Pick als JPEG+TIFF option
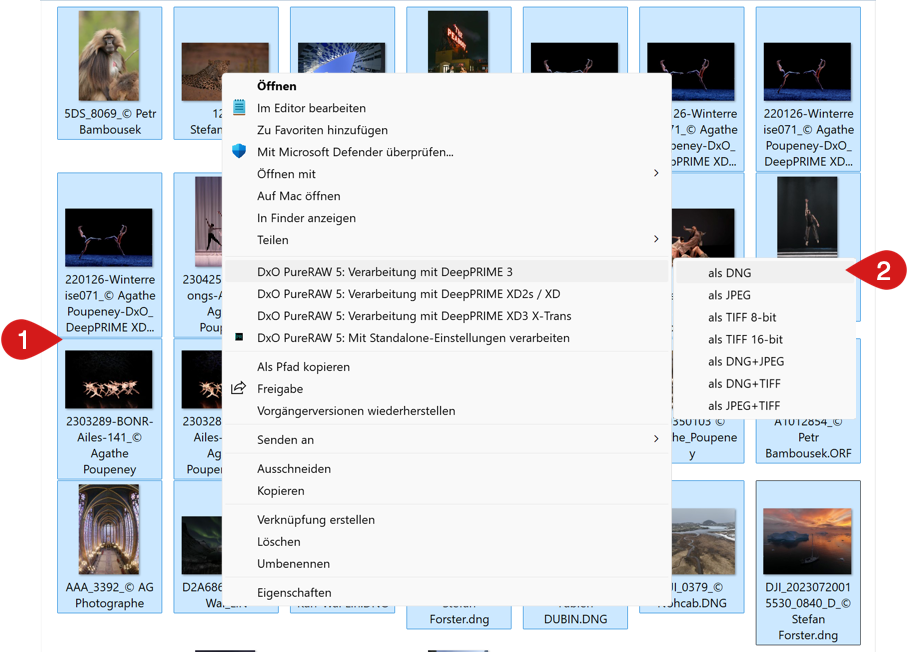This screenshot has height=652, width=908. coord(744,405)
